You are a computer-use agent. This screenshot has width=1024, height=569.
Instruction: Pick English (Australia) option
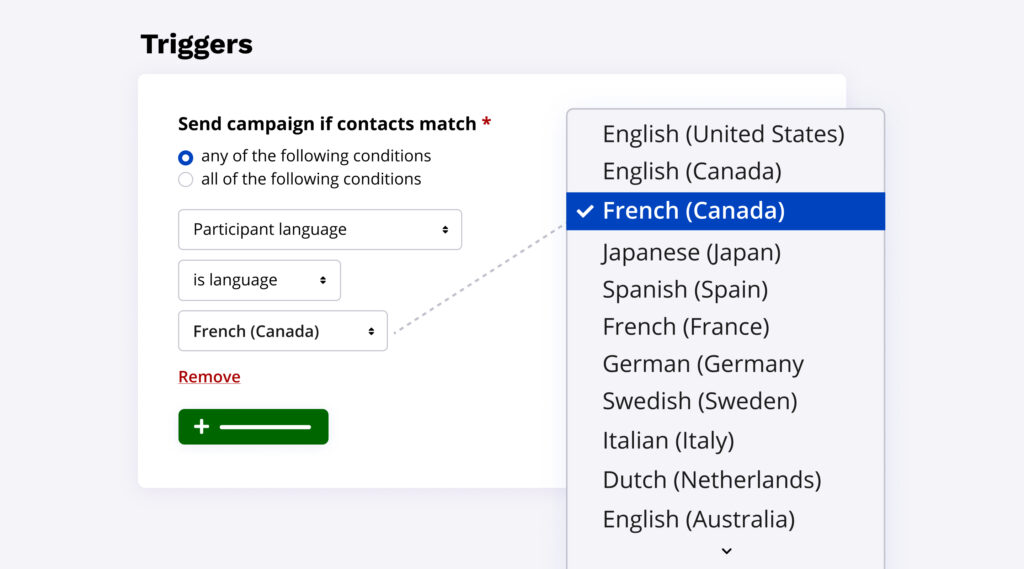pos(698,519)
